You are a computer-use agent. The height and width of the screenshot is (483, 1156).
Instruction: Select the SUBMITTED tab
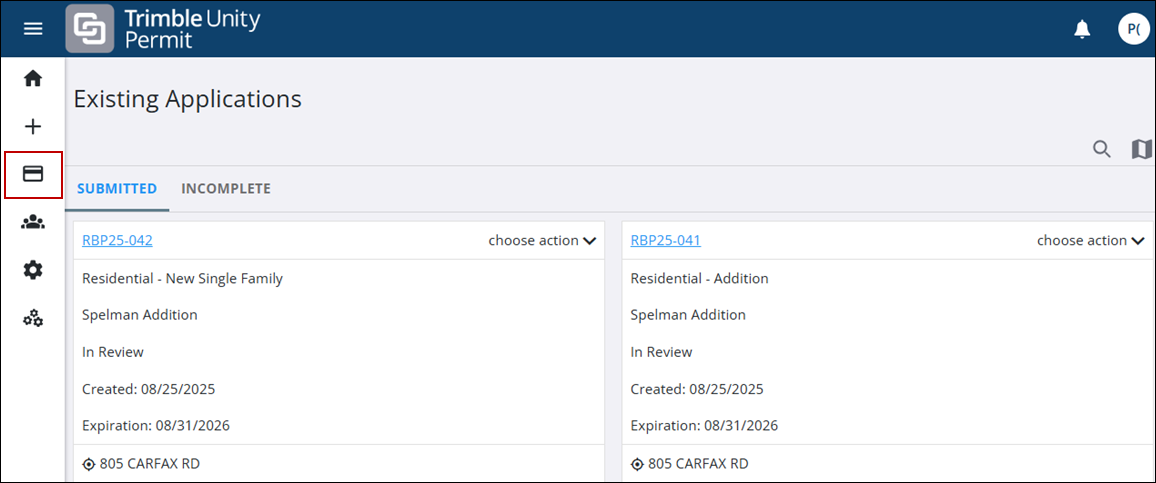[x=117, y=188]
